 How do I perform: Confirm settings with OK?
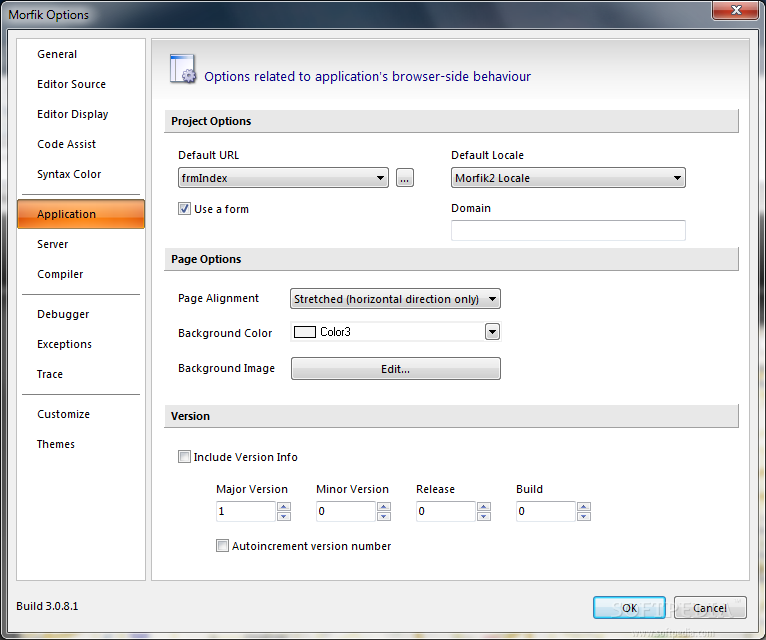[629, 608]
